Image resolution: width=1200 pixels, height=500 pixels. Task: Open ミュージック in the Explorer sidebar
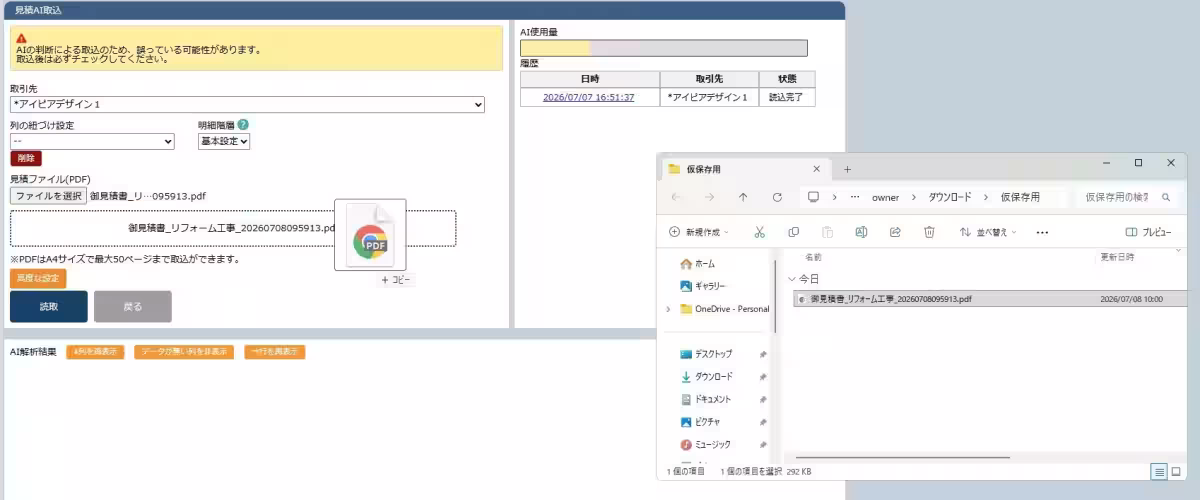[705, 444]
